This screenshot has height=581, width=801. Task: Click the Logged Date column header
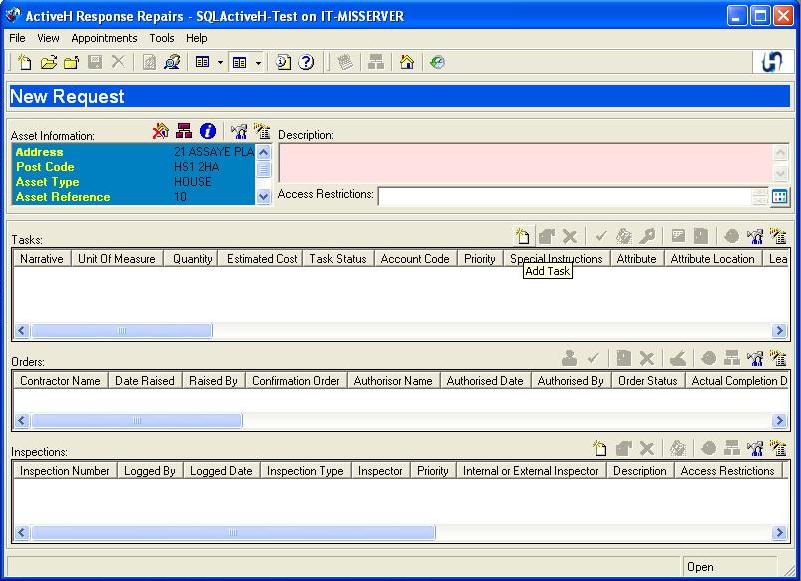pos(221,471)
